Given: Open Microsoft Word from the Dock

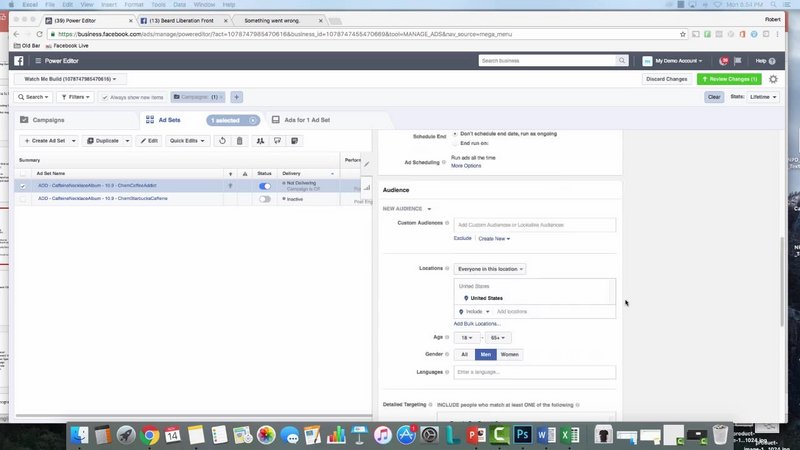Looking at the screenshot, I should pyautogui.click(x=546, y=435).
